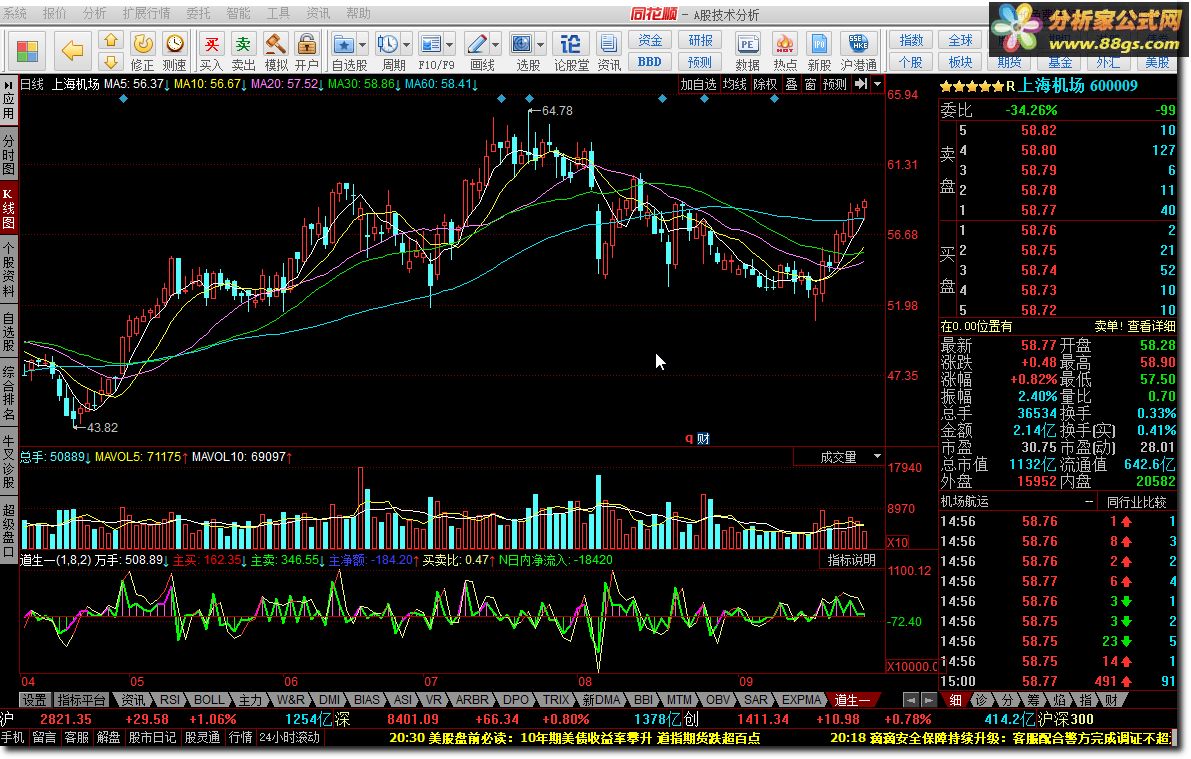The image size is (1191, 759).
Task: Open the 系统 menu
Action: [15, 14]
